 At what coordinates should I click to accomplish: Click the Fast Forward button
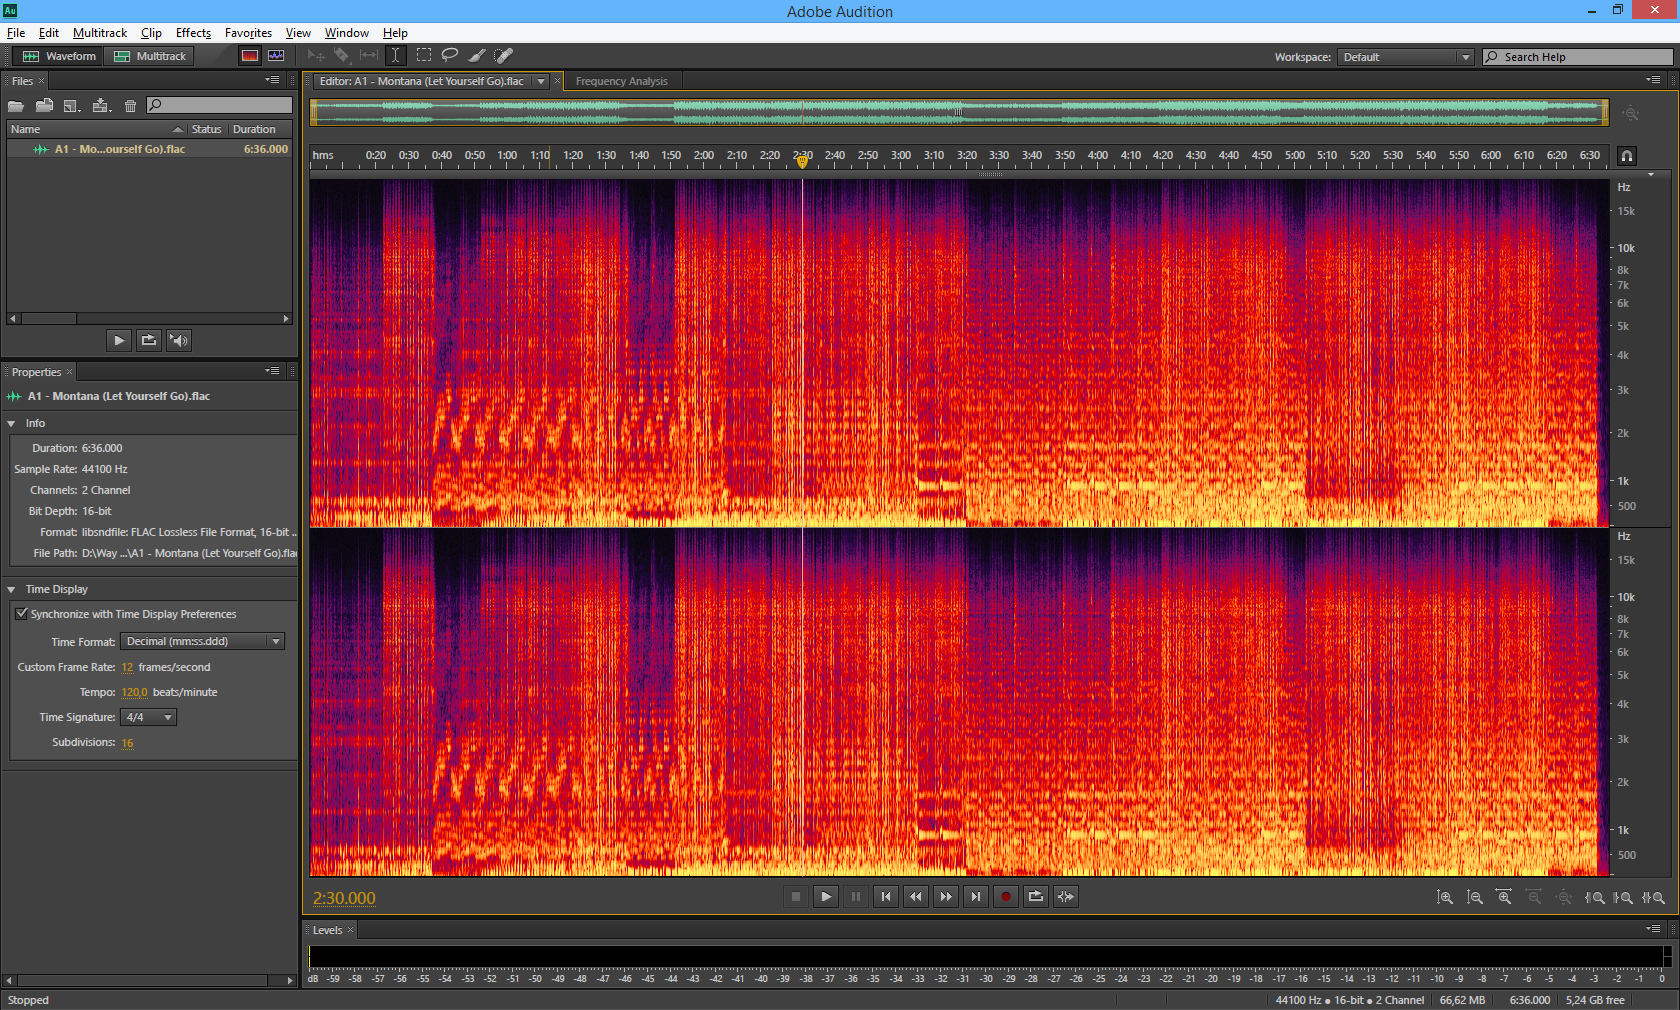click(x=946, y=897)
